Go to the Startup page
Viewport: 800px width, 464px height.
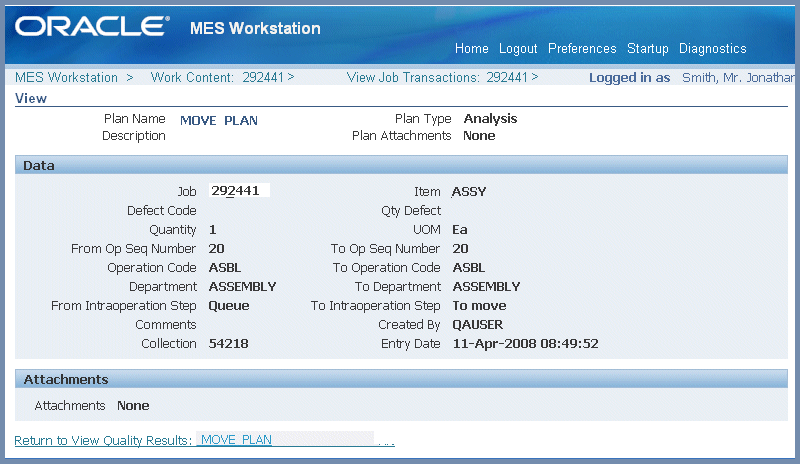[647, 48]
